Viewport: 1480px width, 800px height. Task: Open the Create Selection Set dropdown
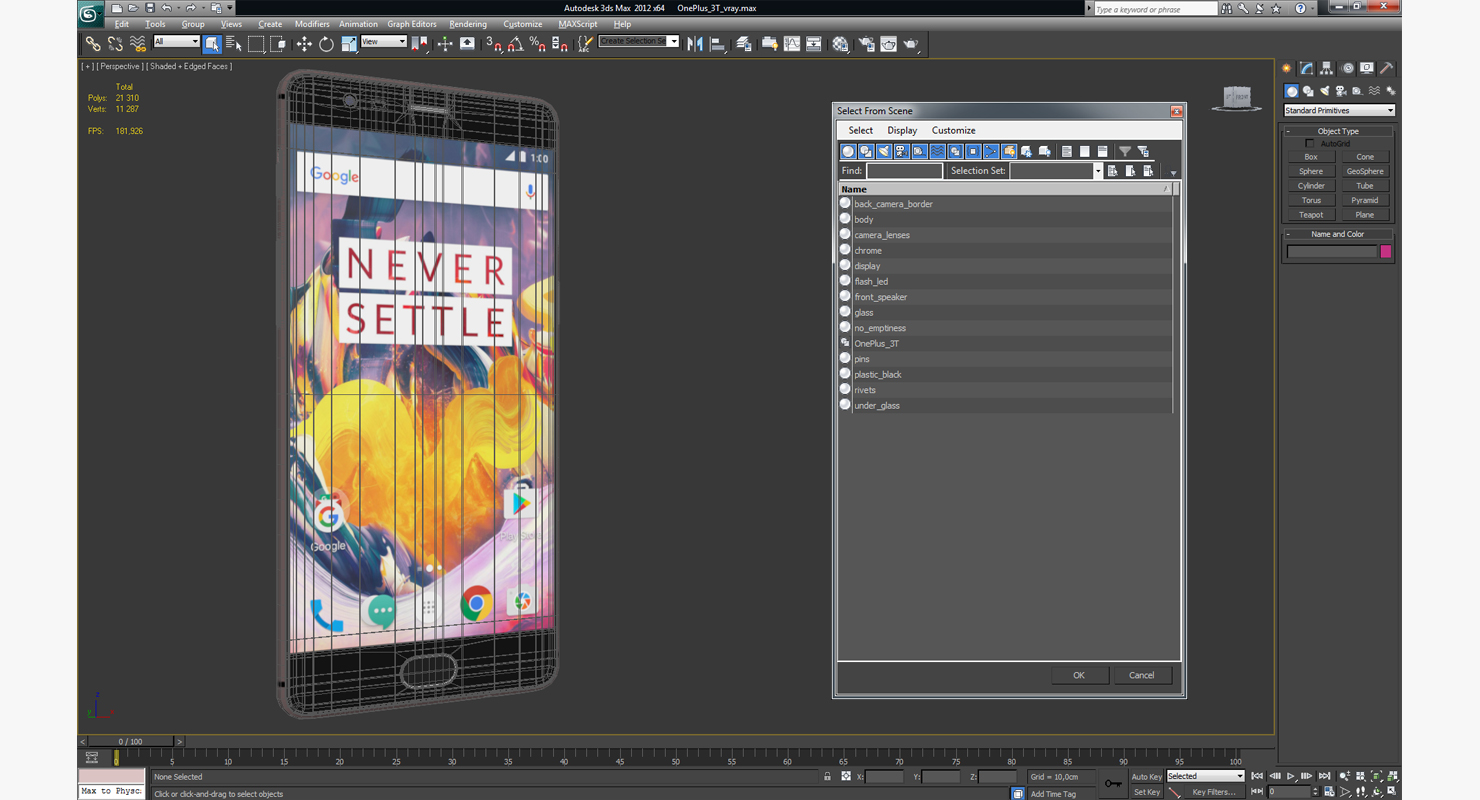tap(639, 42)
